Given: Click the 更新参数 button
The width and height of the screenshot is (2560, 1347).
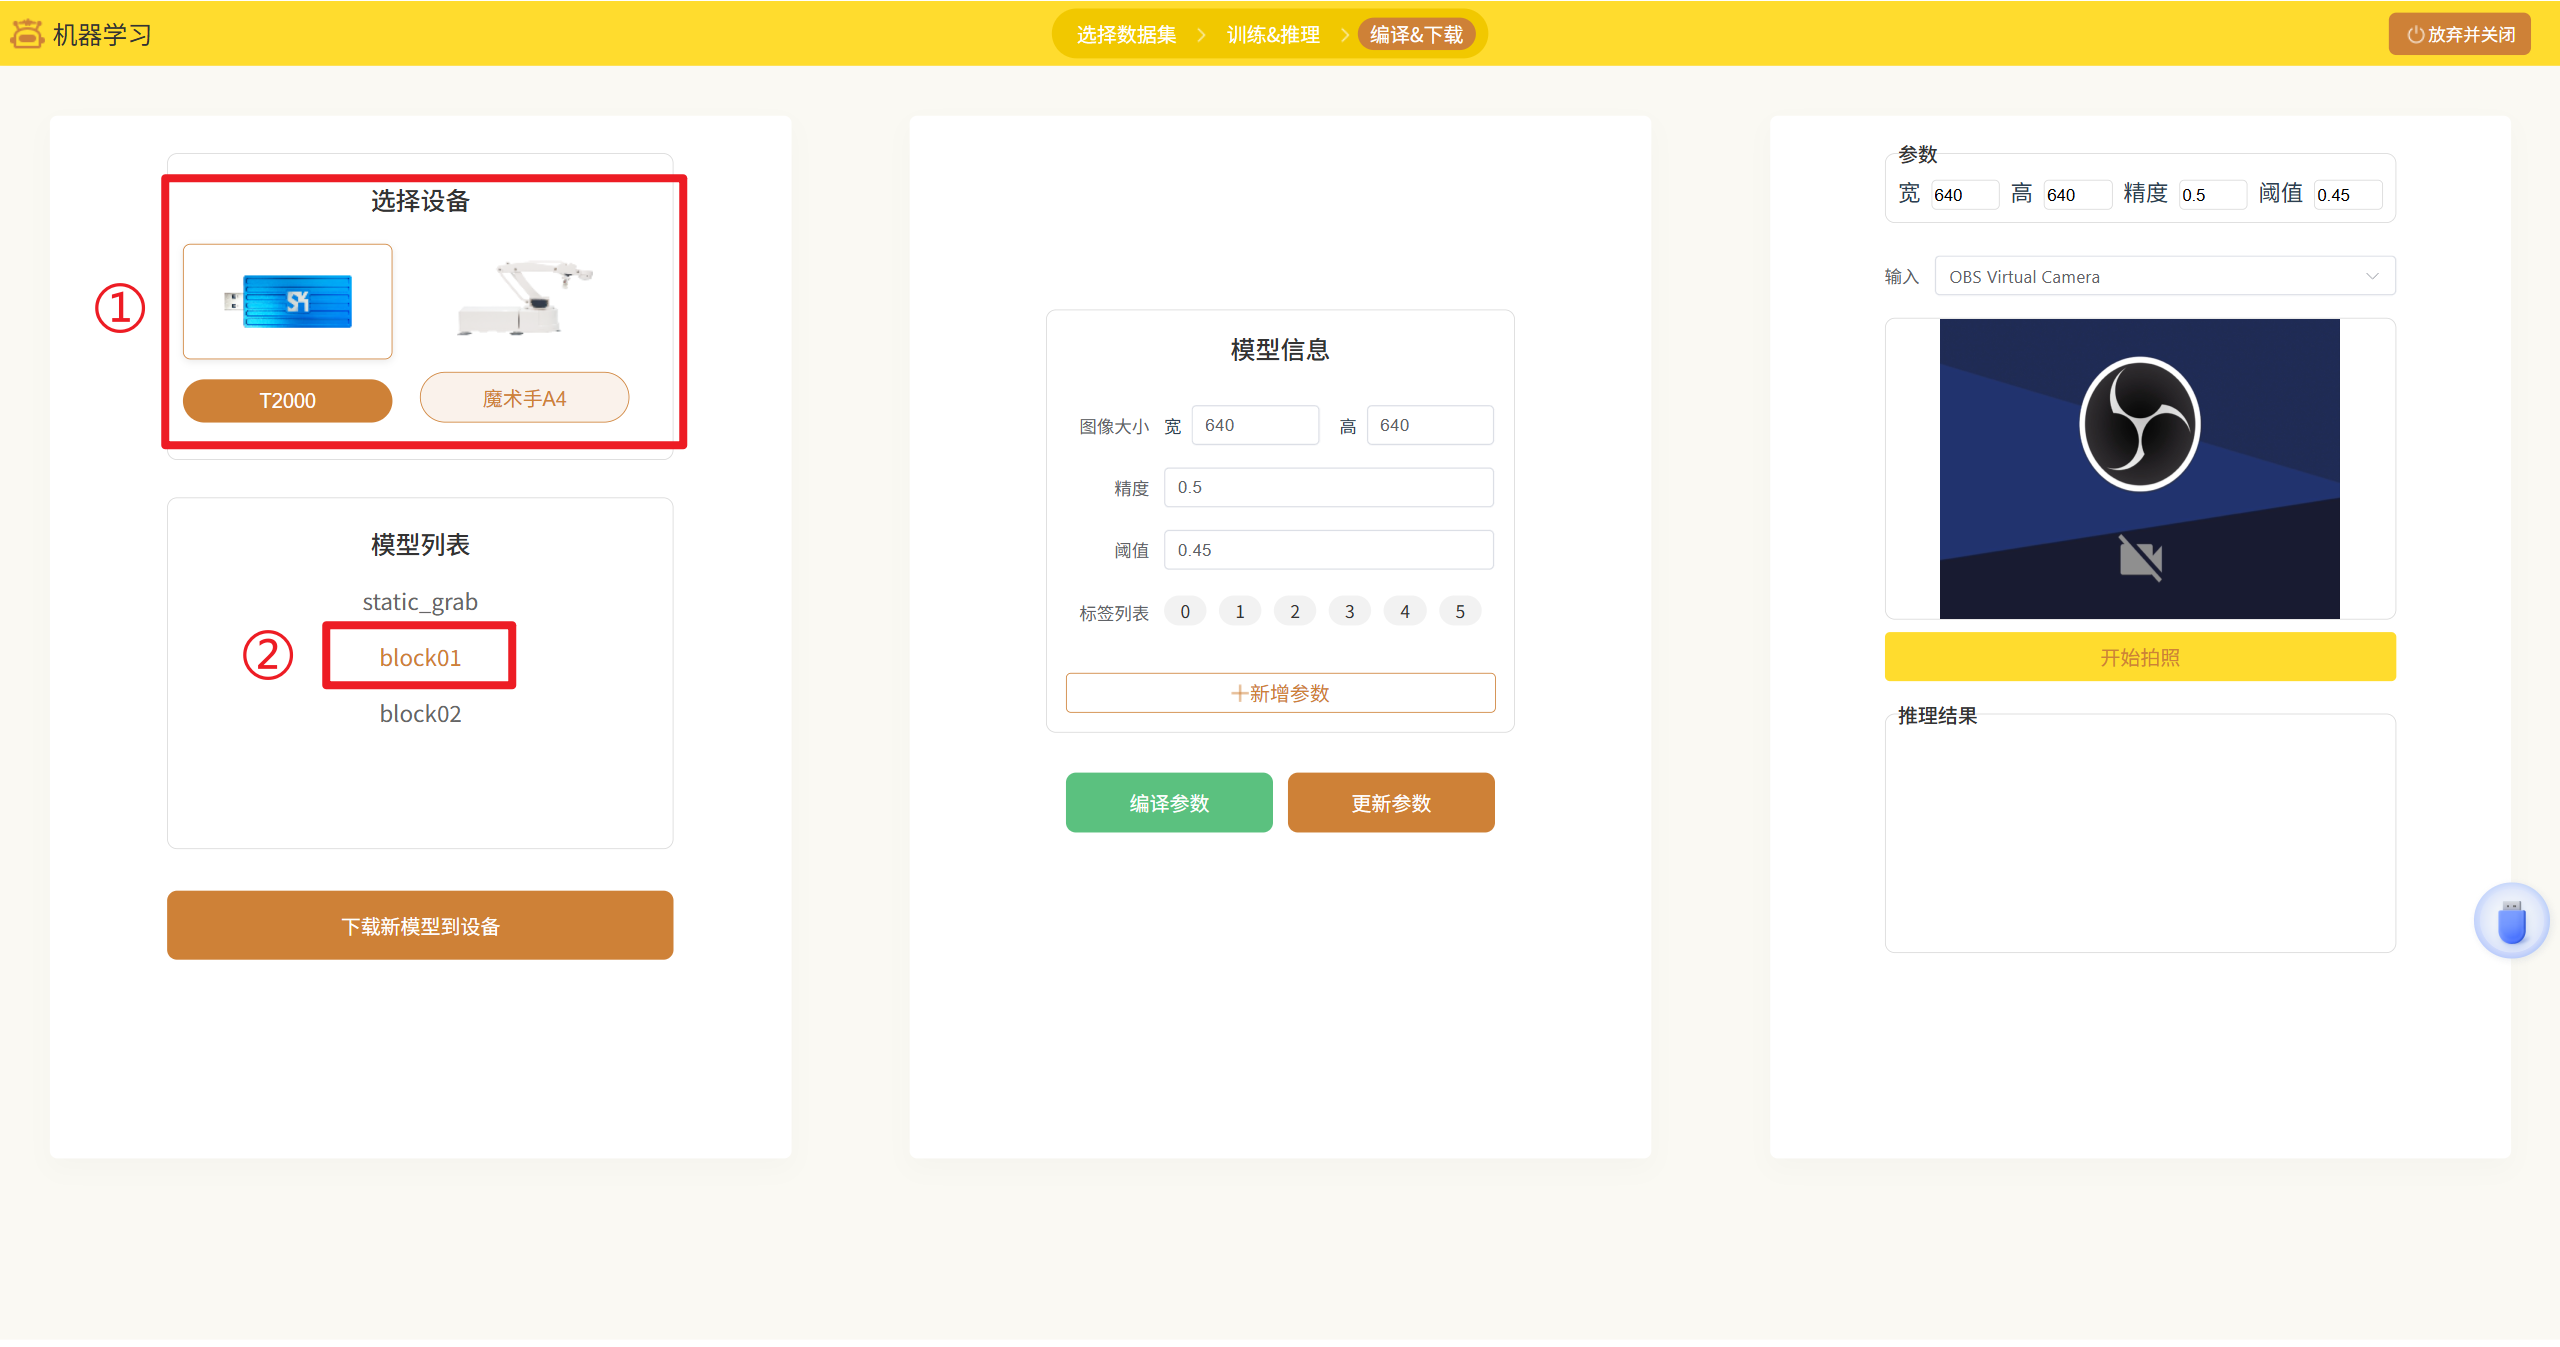Looking at the screenshot, I should [x=1391, y=803].
